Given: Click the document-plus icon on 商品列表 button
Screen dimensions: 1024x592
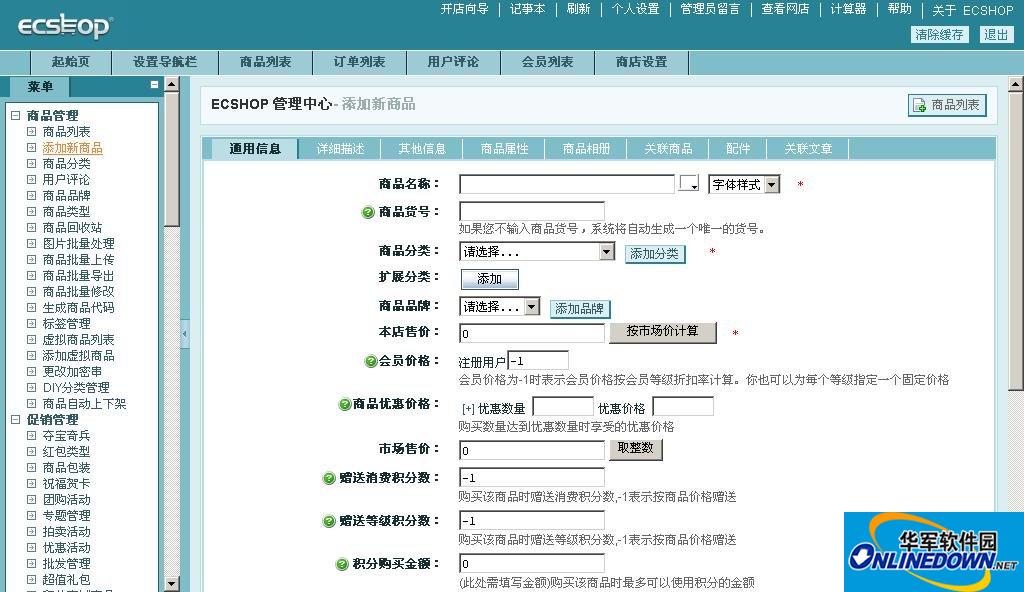Looking at the screenshot, I should pyautogui.click(x=917, y=104).
